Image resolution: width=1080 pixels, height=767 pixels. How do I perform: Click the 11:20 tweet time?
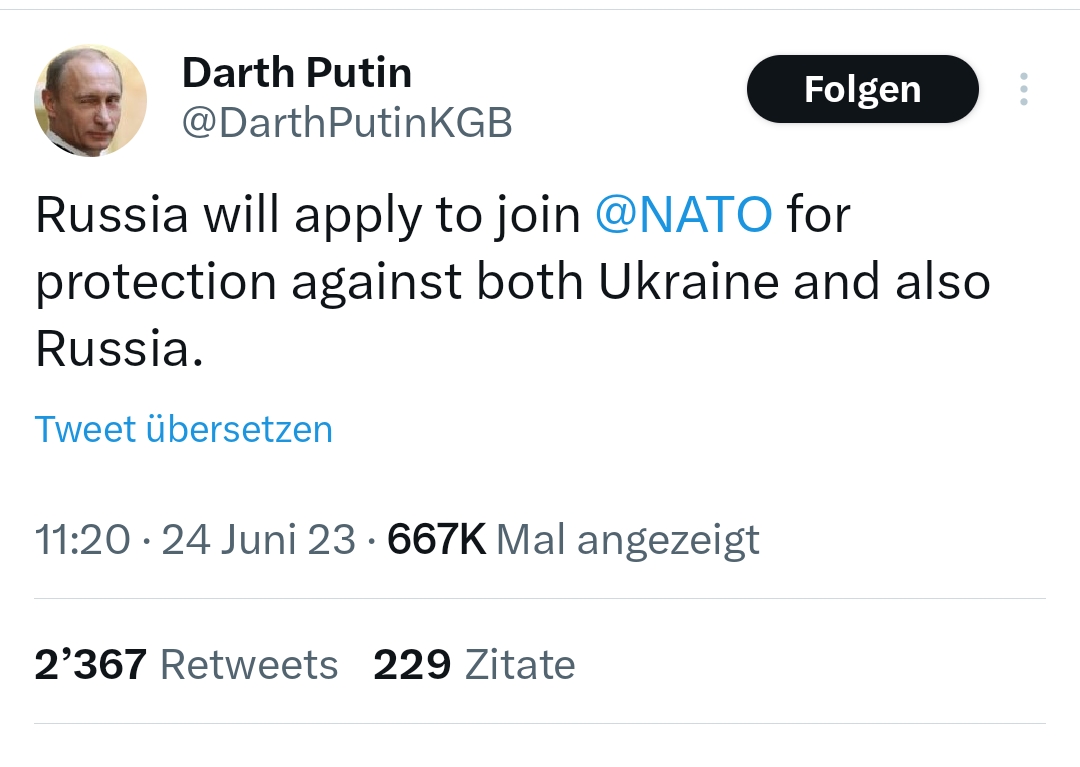click(x=82, y=540)
